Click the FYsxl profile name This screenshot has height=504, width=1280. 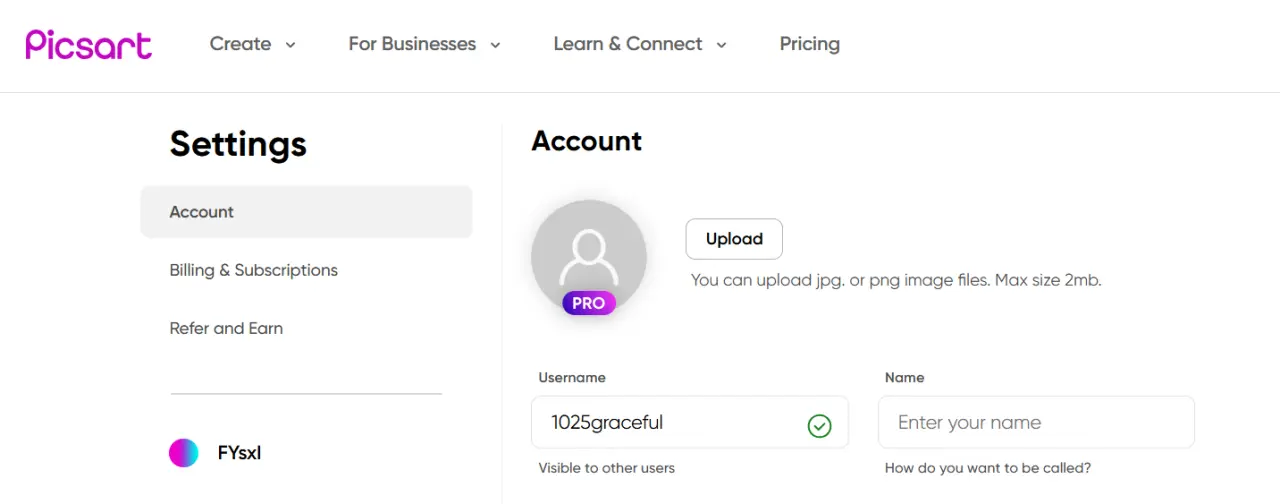pyautogui.click(x=240, y=453)
